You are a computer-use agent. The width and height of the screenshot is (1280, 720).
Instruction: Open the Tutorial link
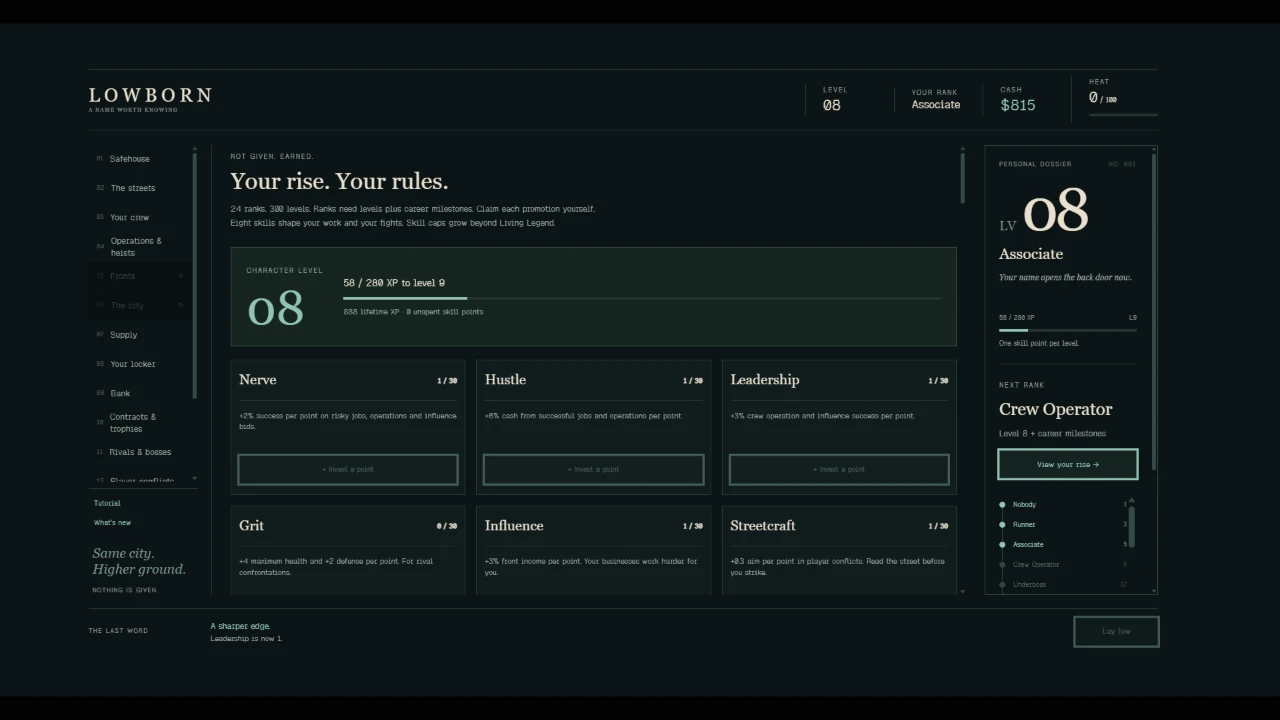[107, 503]
